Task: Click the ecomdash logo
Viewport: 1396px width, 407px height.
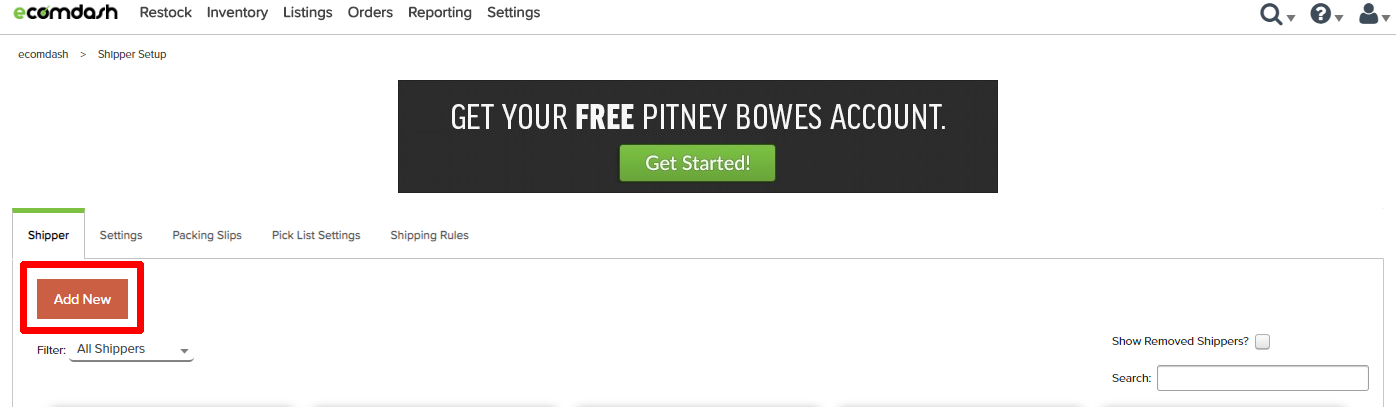Action: (65, 12)
